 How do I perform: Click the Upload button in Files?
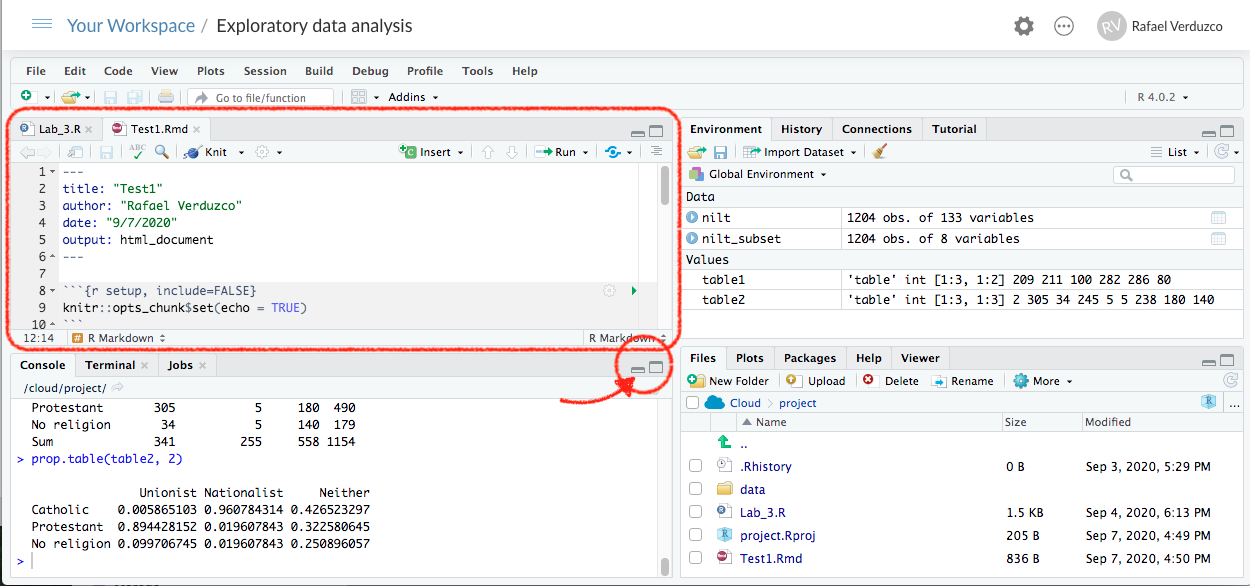pos(816,381)
